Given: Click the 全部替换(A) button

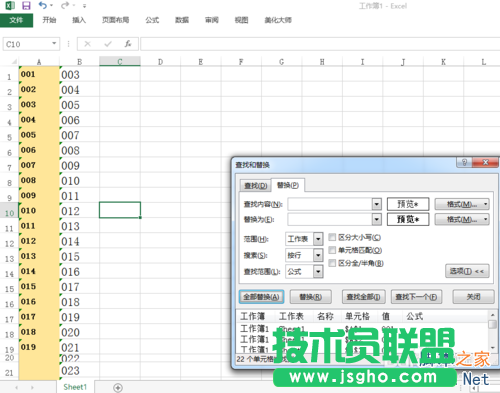Looking at the screenshot, I should [261, 297].
